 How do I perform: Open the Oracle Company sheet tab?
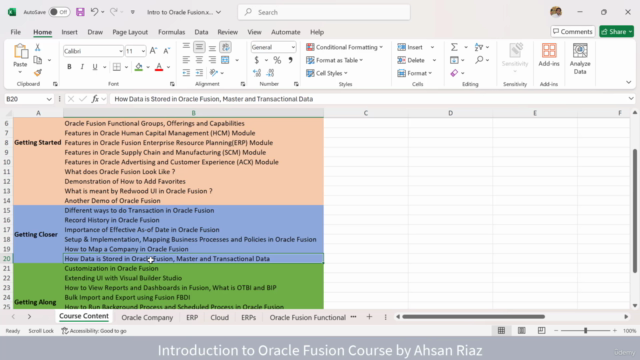click(x=147, y=317)
